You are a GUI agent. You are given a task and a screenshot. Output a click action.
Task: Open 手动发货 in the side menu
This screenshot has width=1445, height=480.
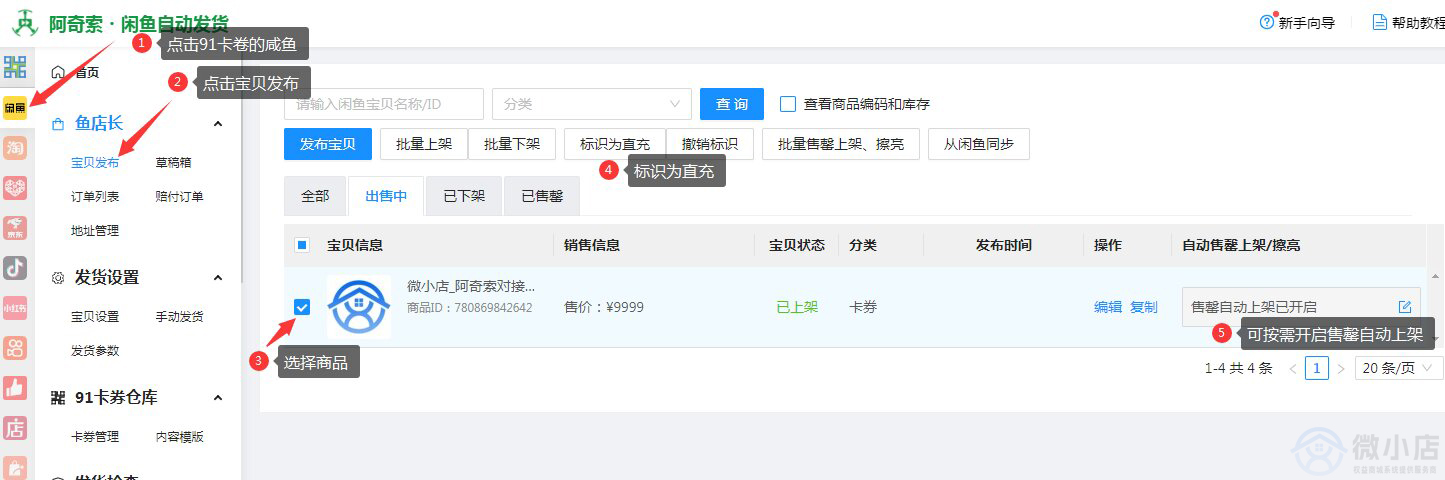pos(179,316)
